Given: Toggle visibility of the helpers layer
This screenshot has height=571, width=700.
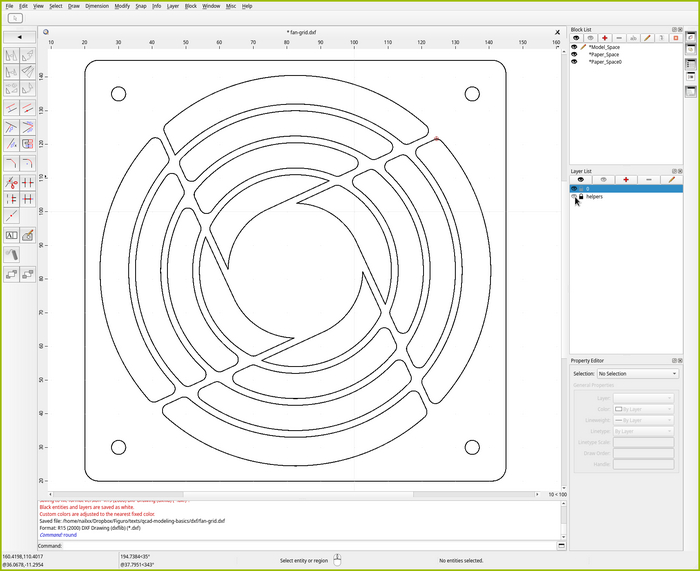Looking at the screenshot, I should [x=574, y=197].
